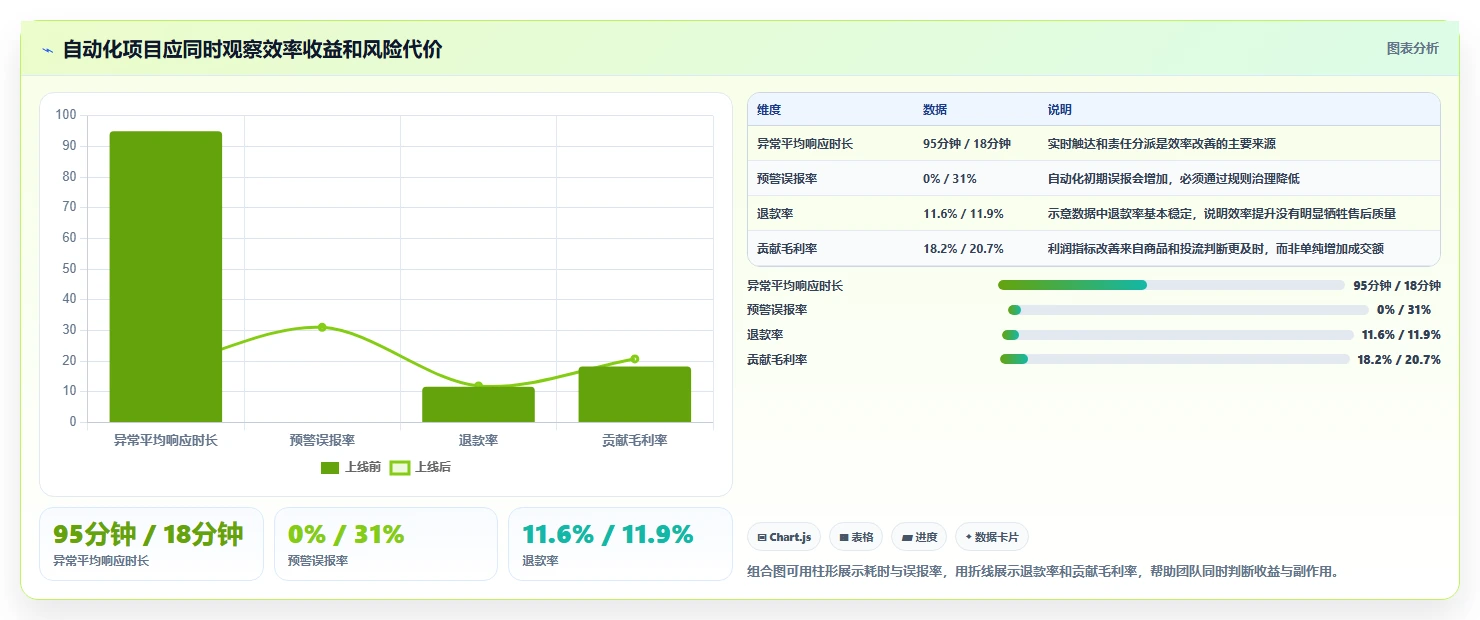Click the table row label 贡献毛利率
This screenshot has width=1480, height=620.
[x=787, y=249]
